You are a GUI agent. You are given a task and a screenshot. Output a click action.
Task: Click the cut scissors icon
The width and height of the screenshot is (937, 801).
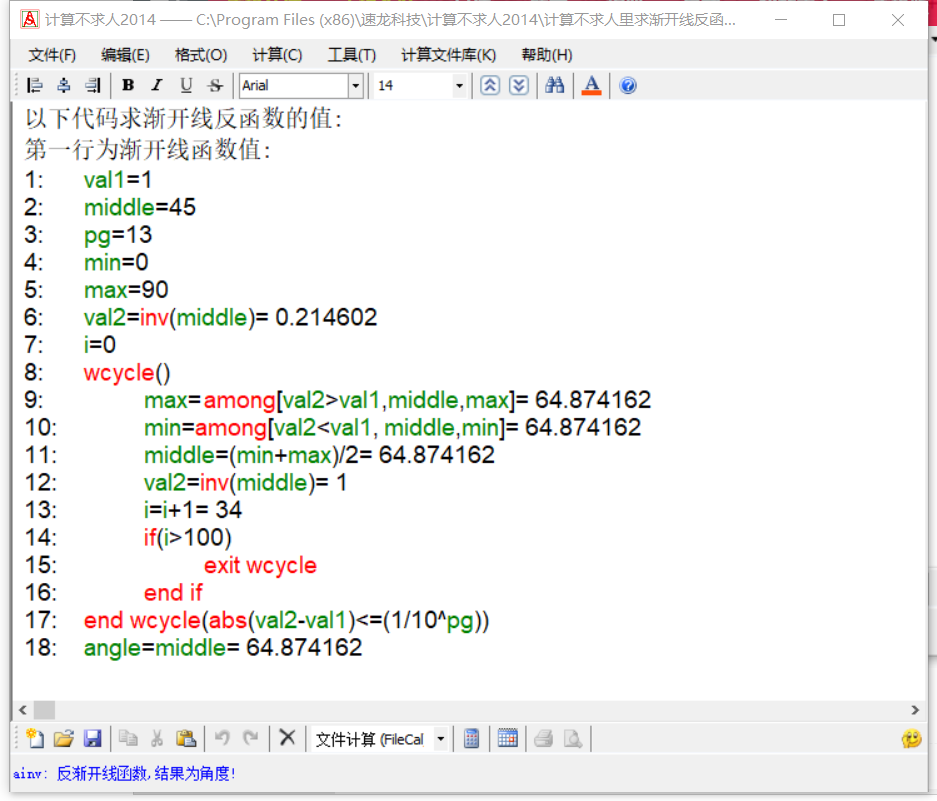157,739
